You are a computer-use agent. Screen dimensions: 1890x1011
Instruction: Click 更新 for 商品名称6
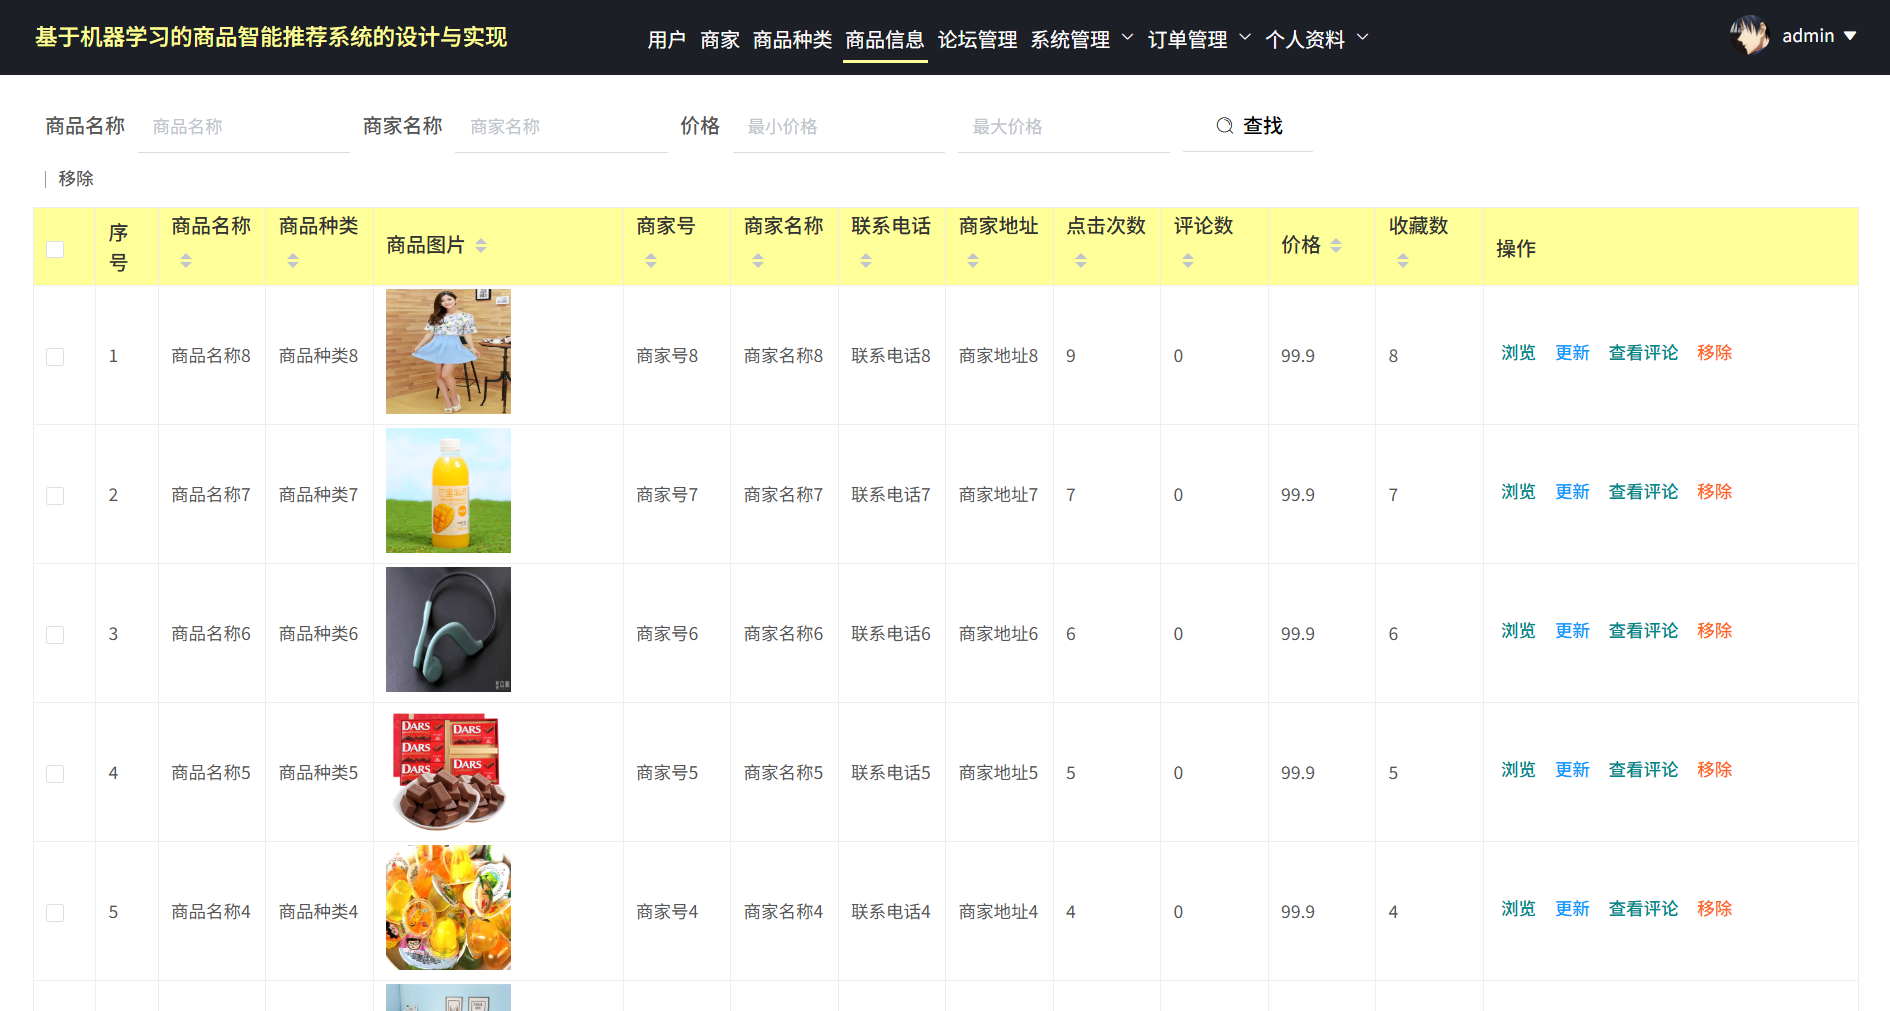1572,631
